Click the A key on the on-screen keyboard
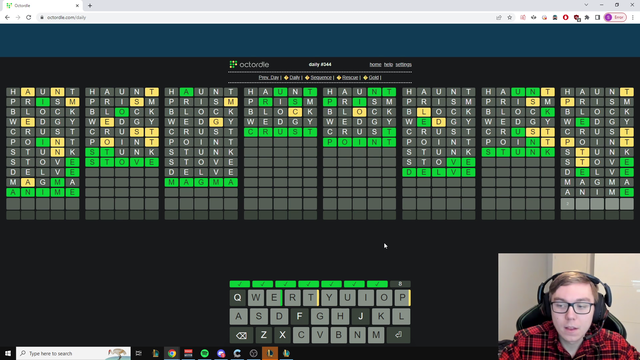 (x=238, y=316)
